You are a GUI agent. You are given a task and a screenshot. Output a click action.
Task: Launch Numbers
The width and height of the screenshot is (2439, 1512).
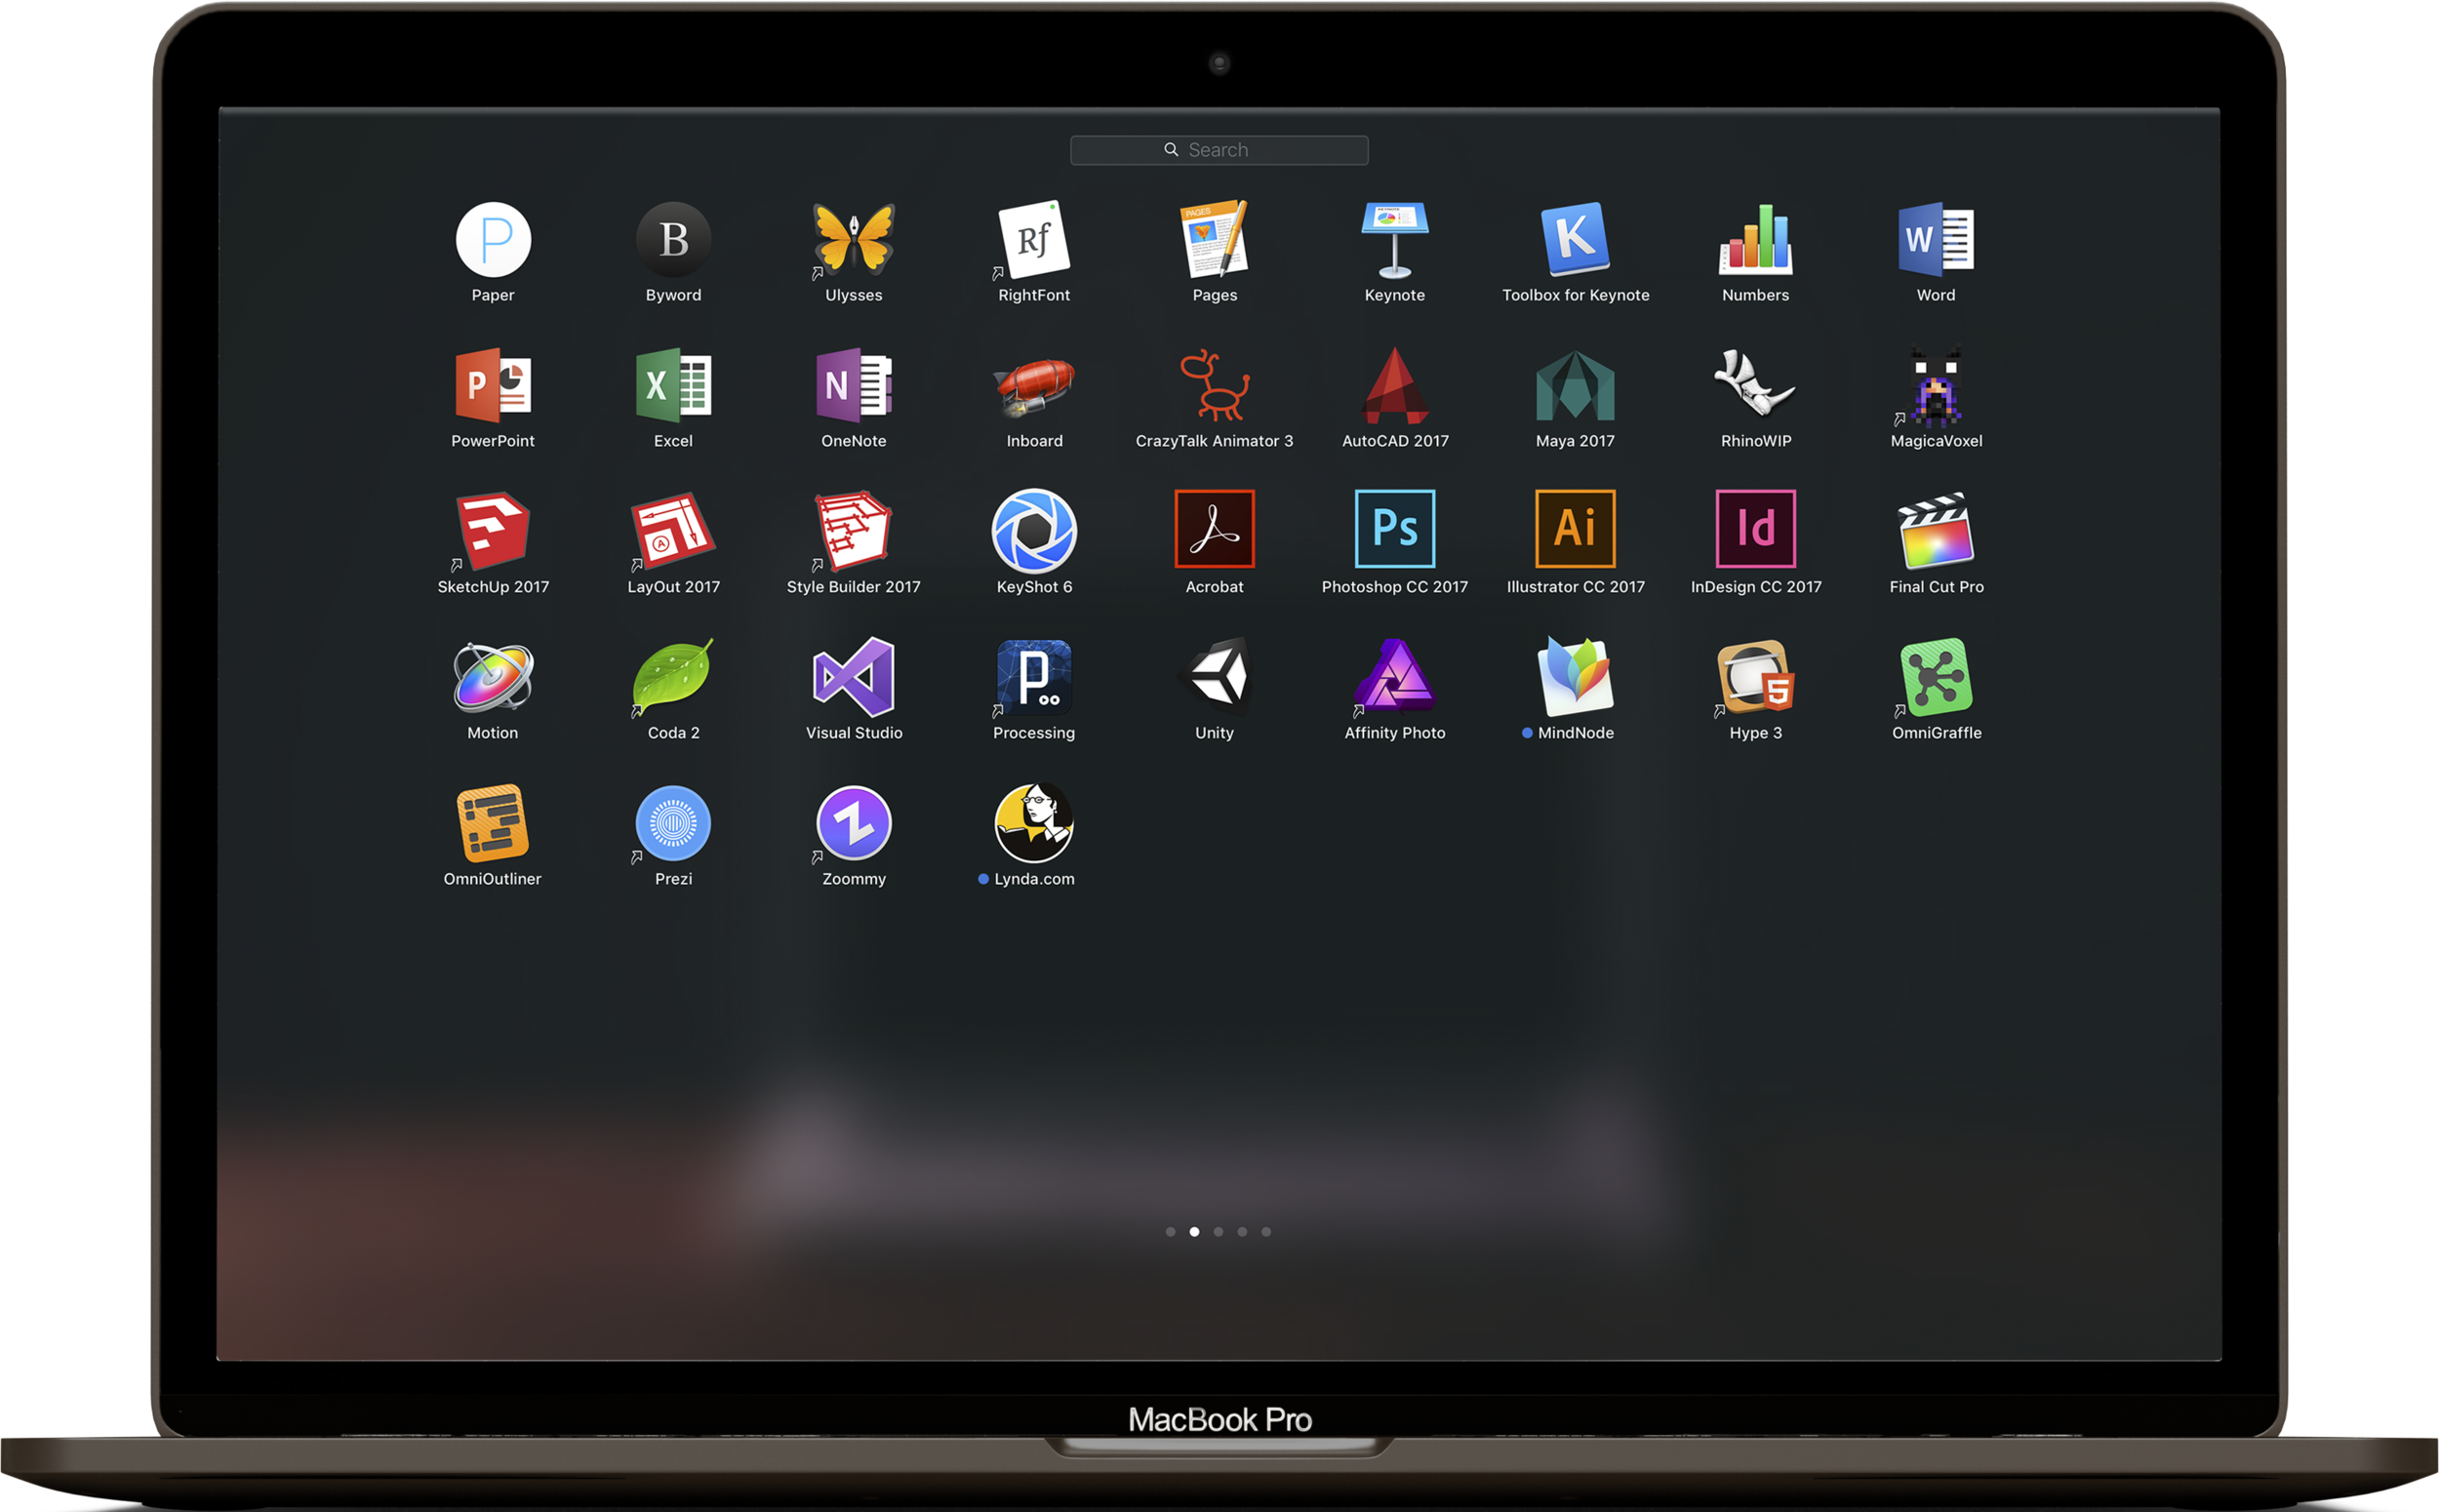pos(1755,240)
